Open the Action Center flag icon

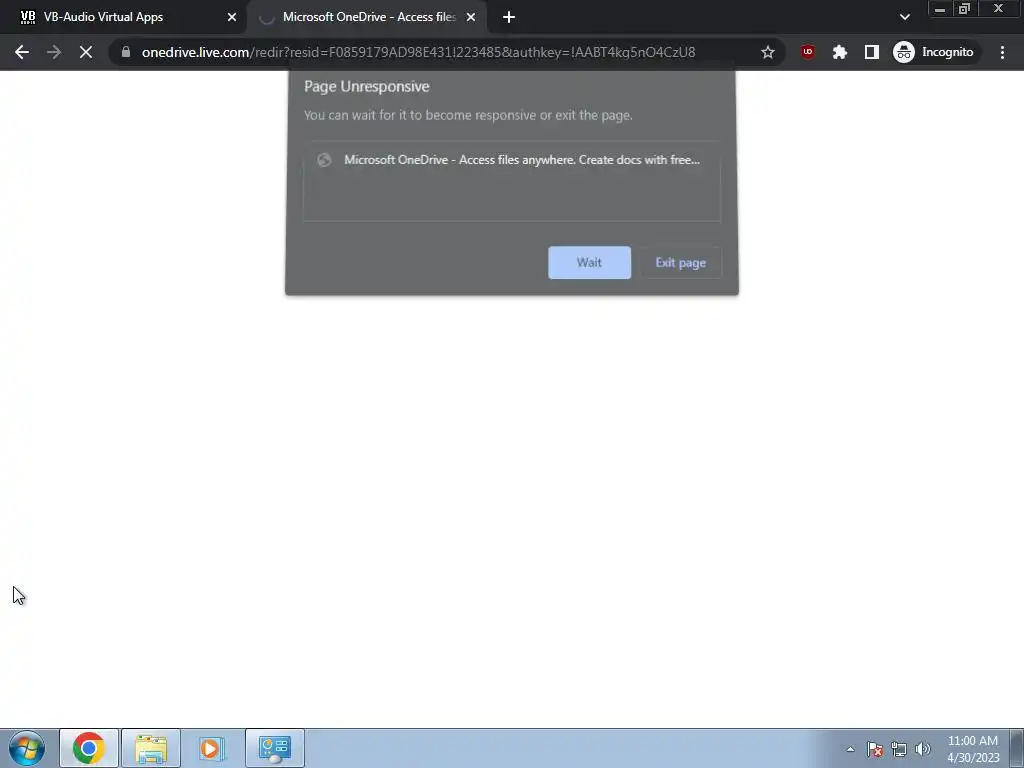pos(875,749)
